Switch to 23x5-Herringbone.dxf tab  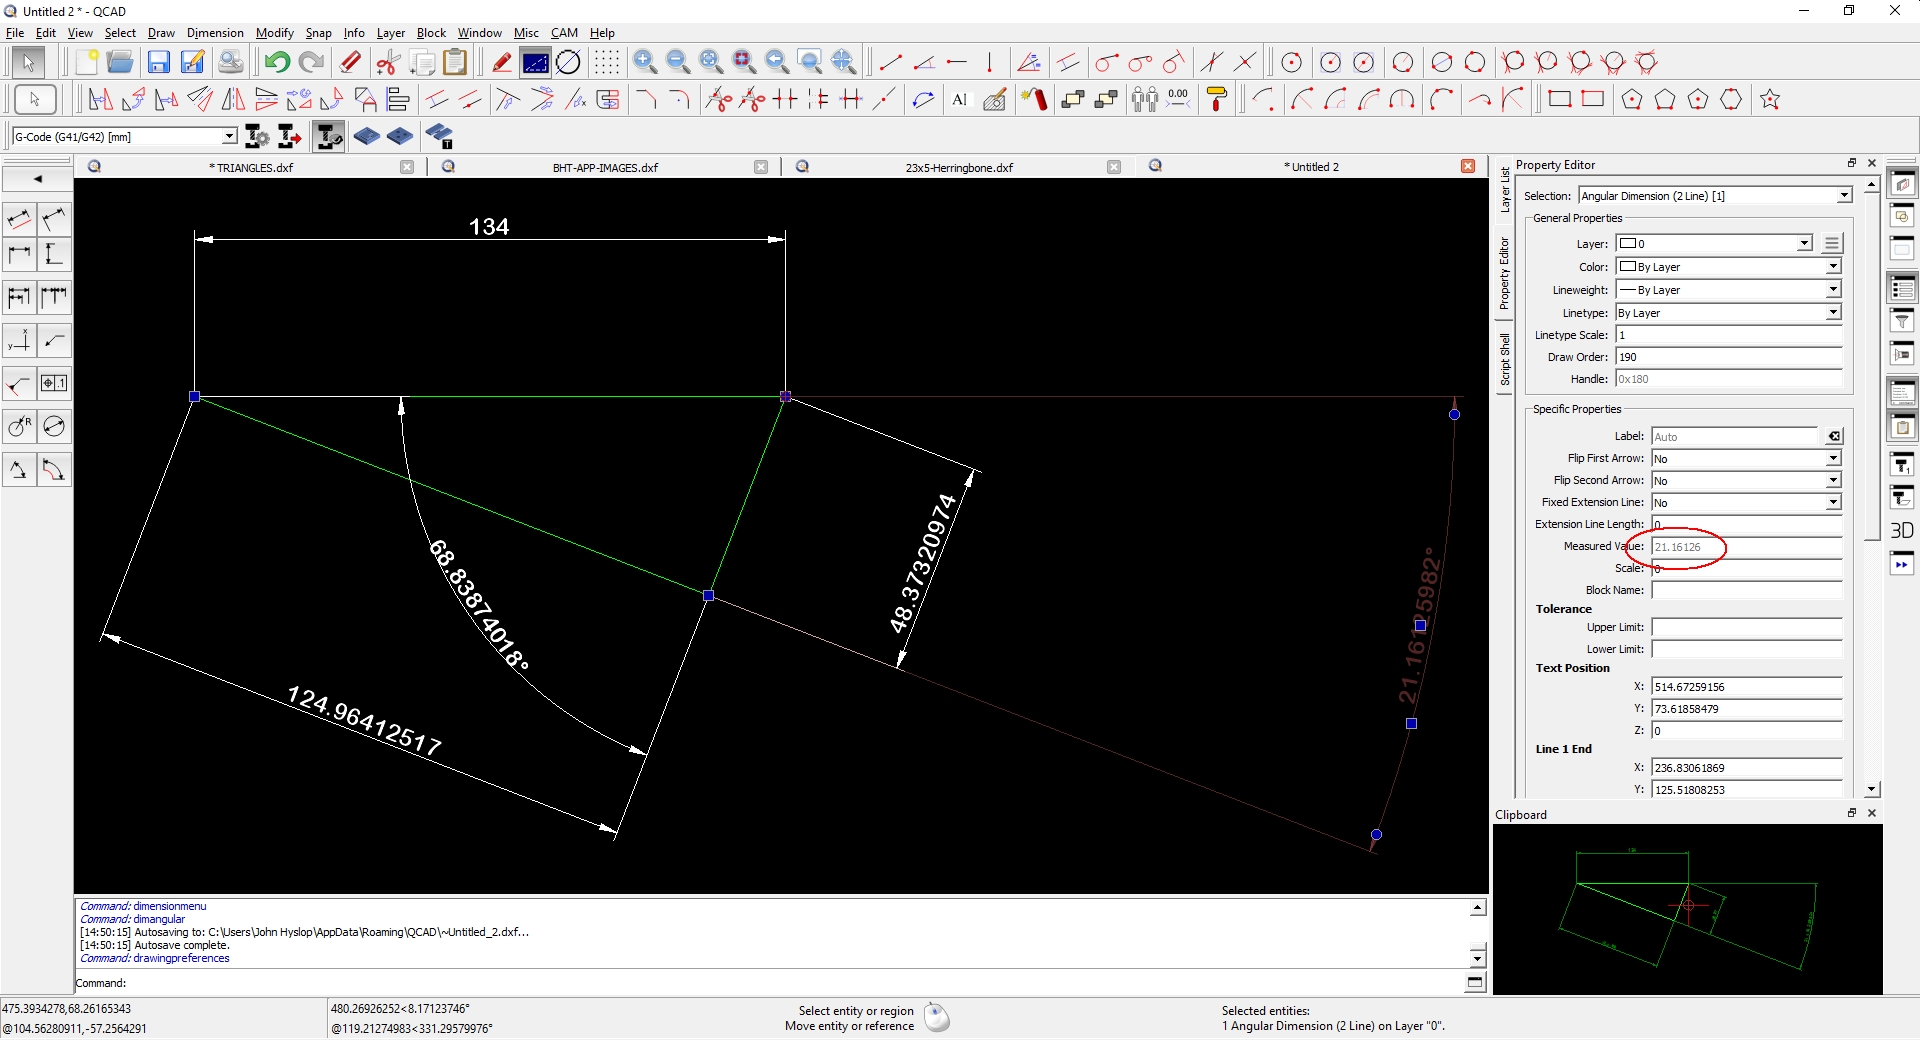coord(958,167)
